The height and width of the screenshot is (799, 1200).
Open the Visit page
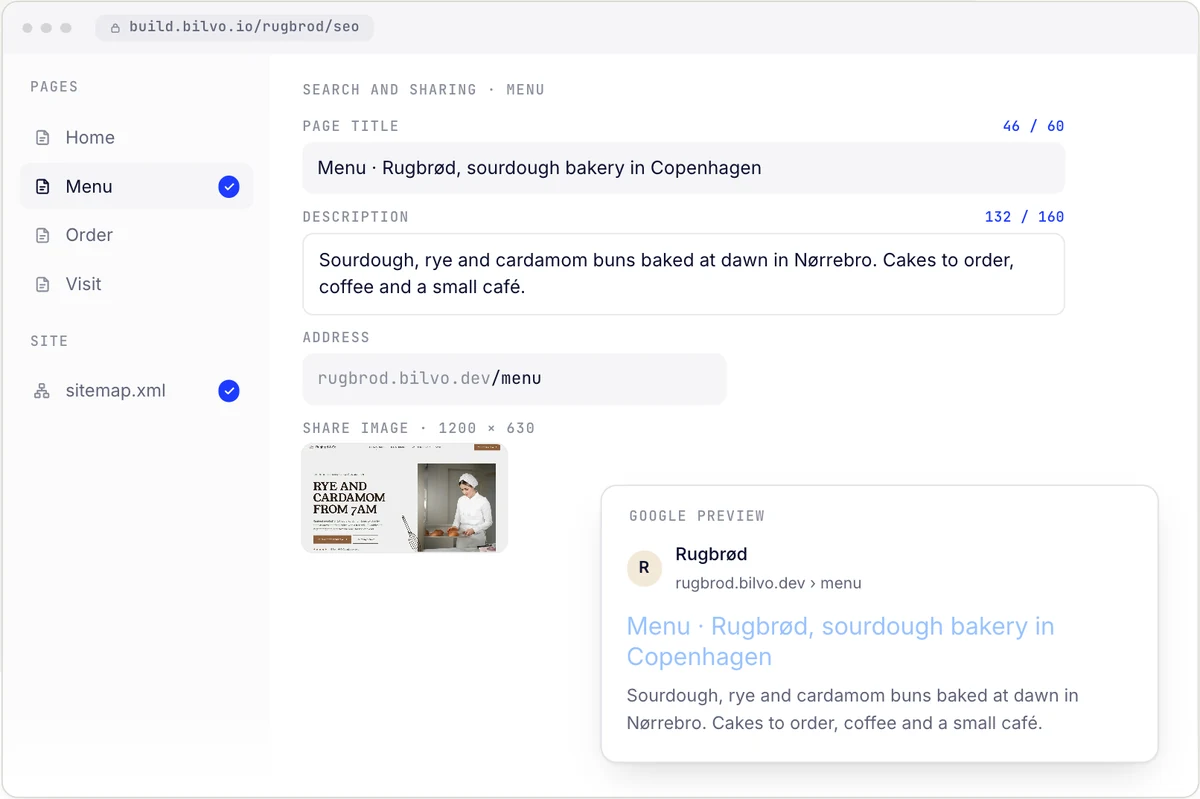136,285
